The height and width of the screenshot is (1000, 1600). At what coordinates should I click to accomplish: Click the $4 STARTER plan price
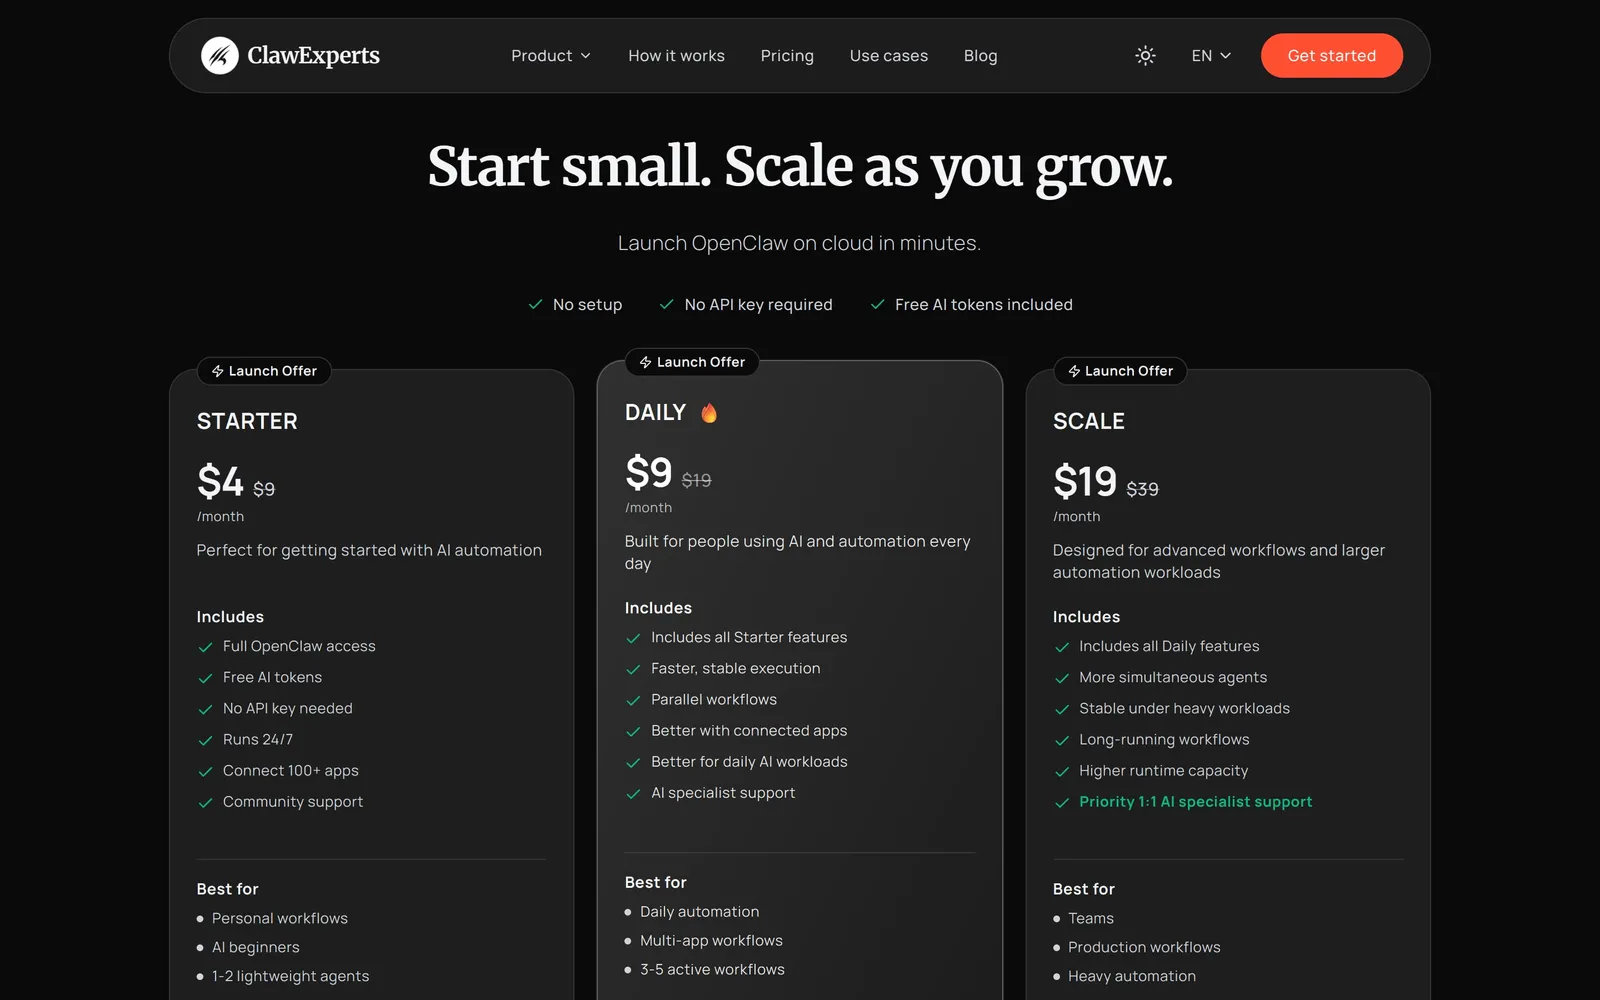click(220, 481)
